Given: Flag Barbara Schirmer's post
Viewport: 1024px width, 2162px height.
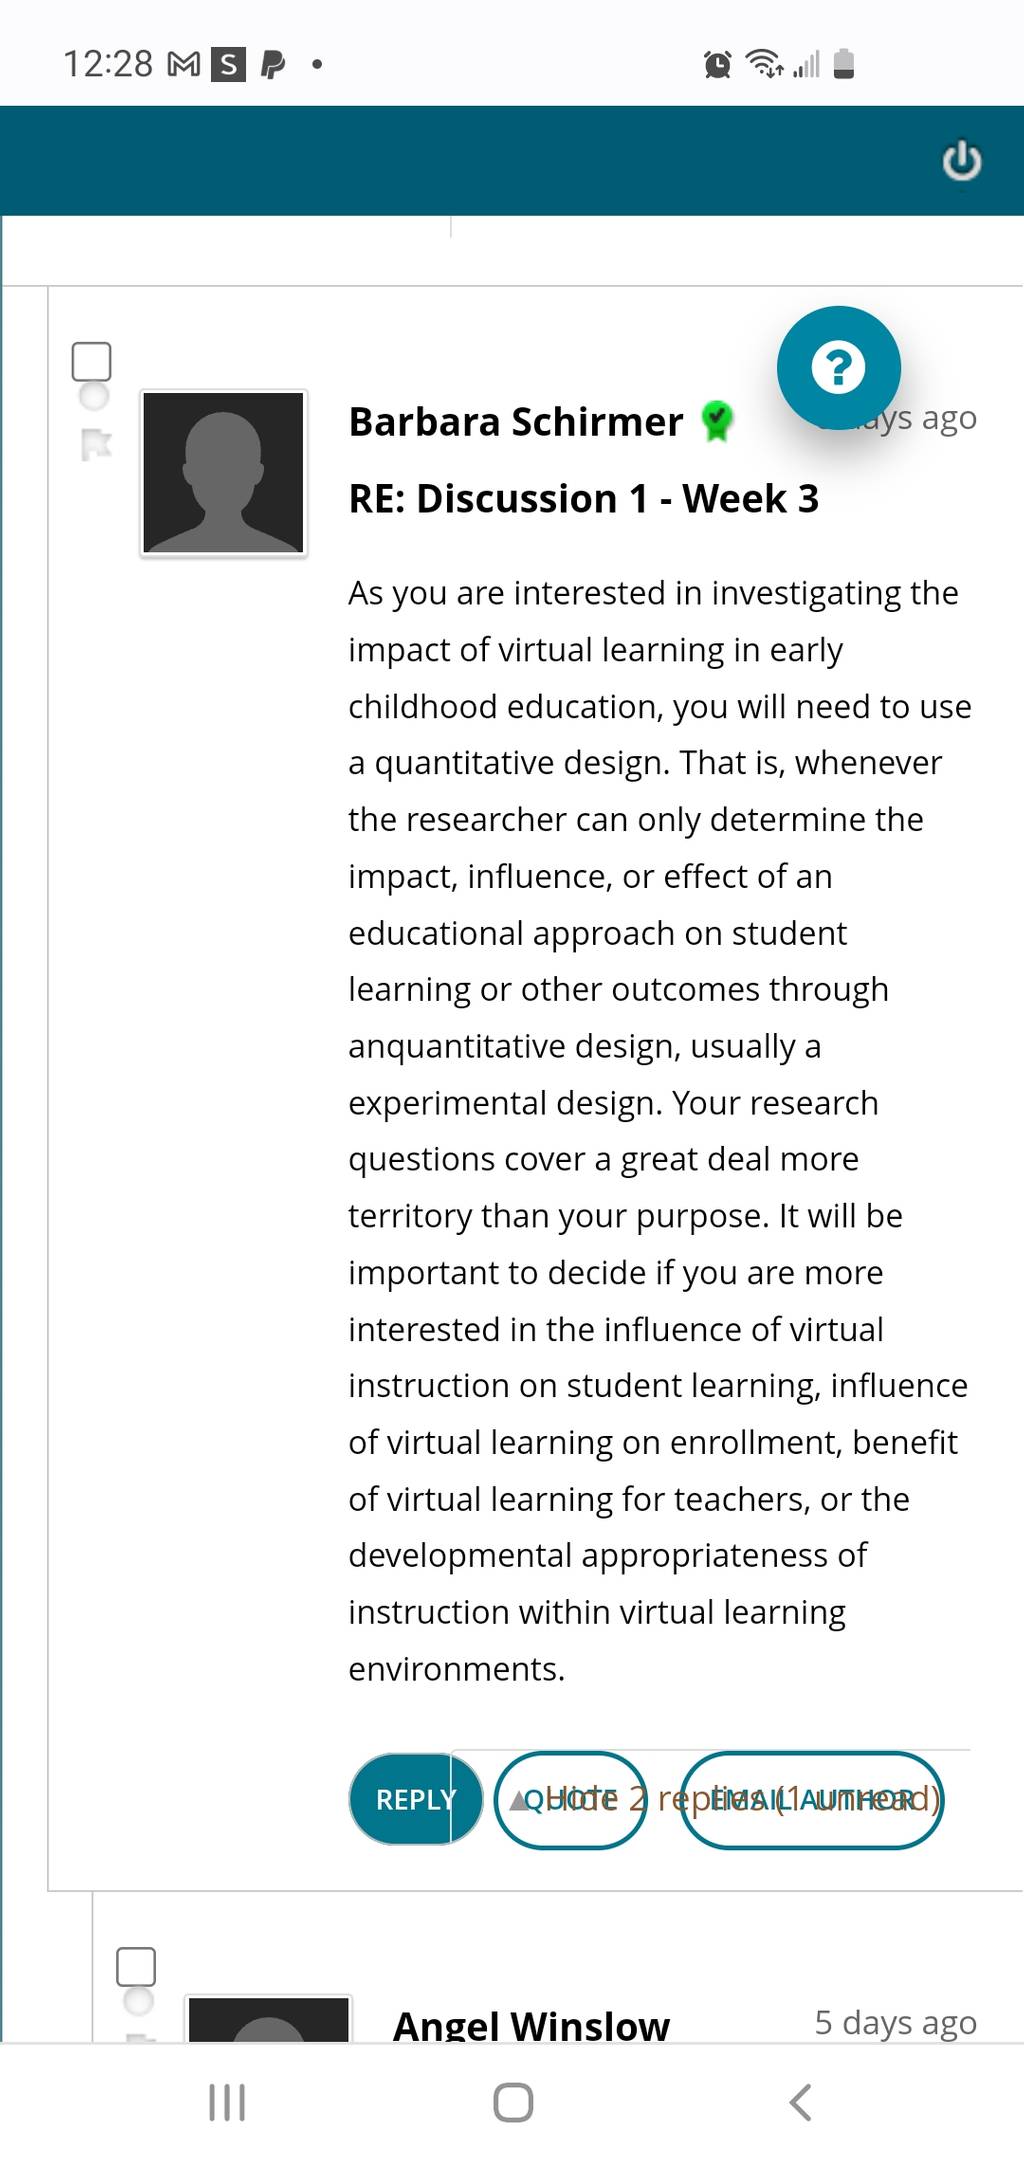Looking at the screenshot, I should (x=96, y=443).
